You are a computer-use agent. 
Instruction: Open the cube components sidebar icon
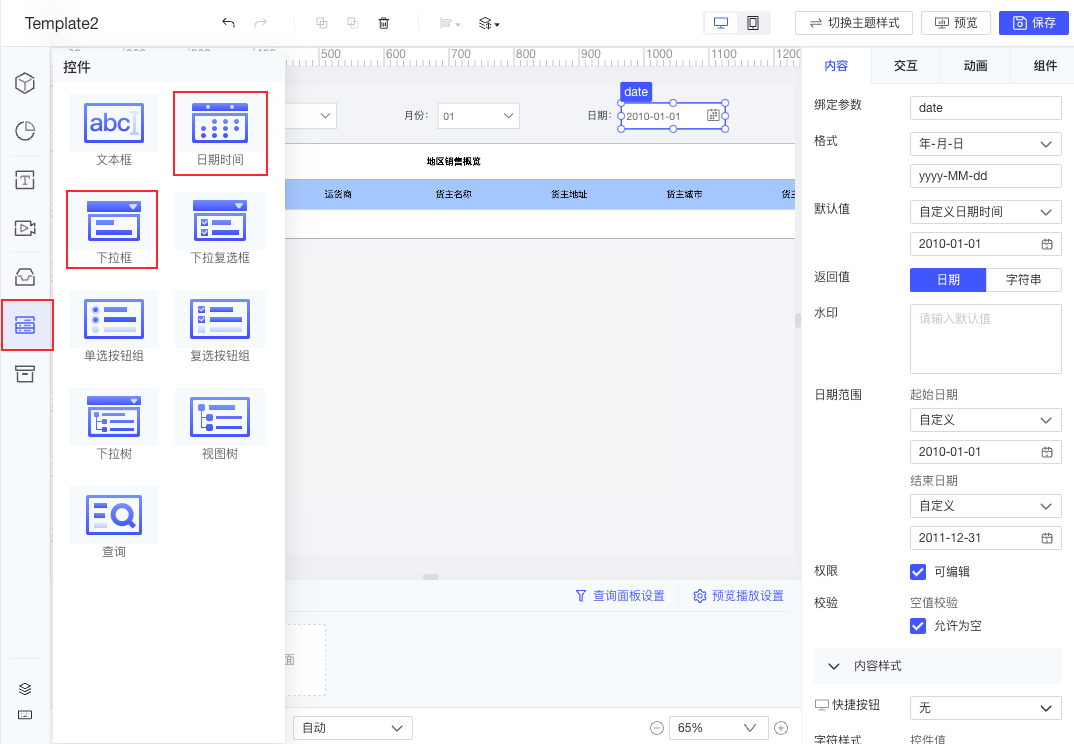(x=25, y=83)
